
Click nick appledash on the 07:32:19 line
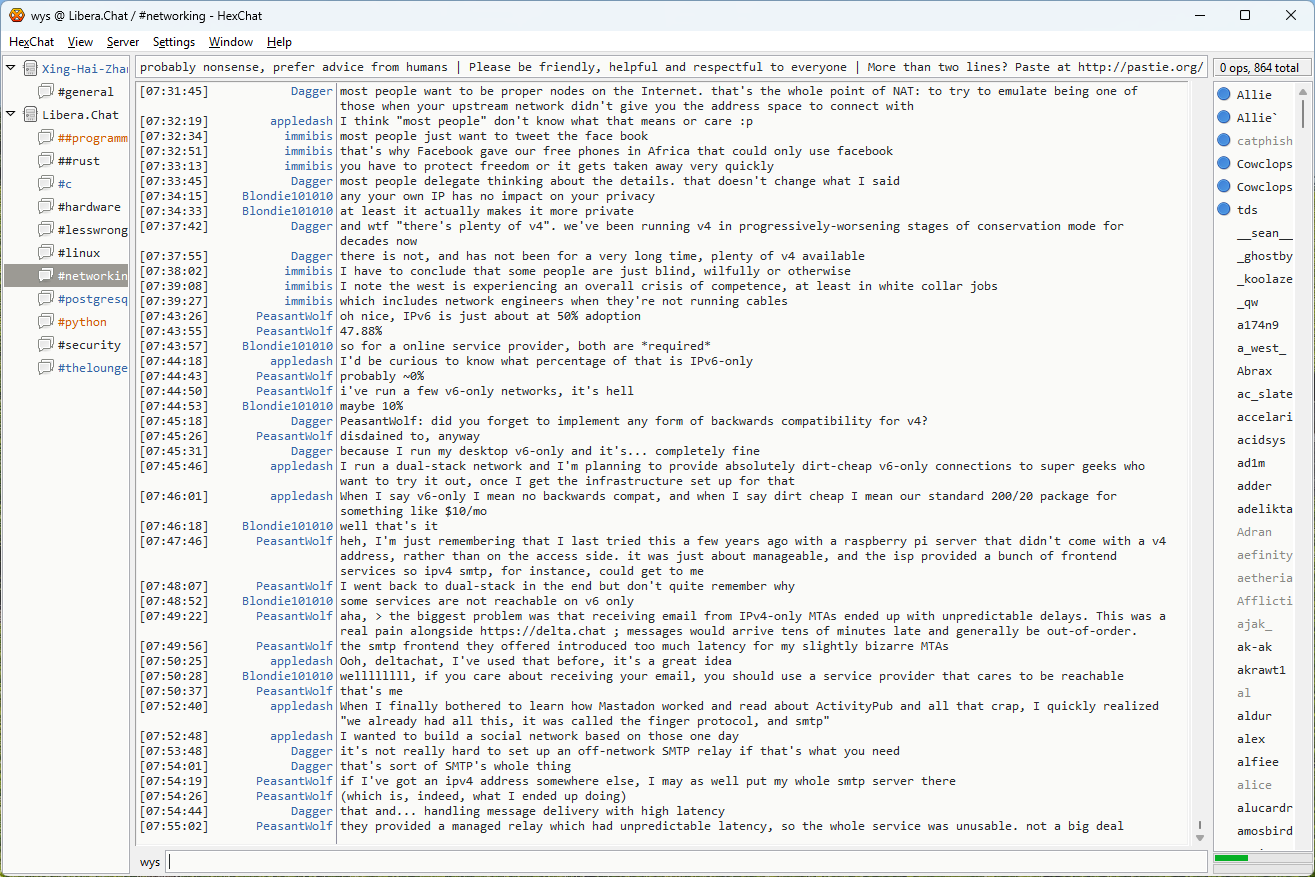click(x=301, y=121)
